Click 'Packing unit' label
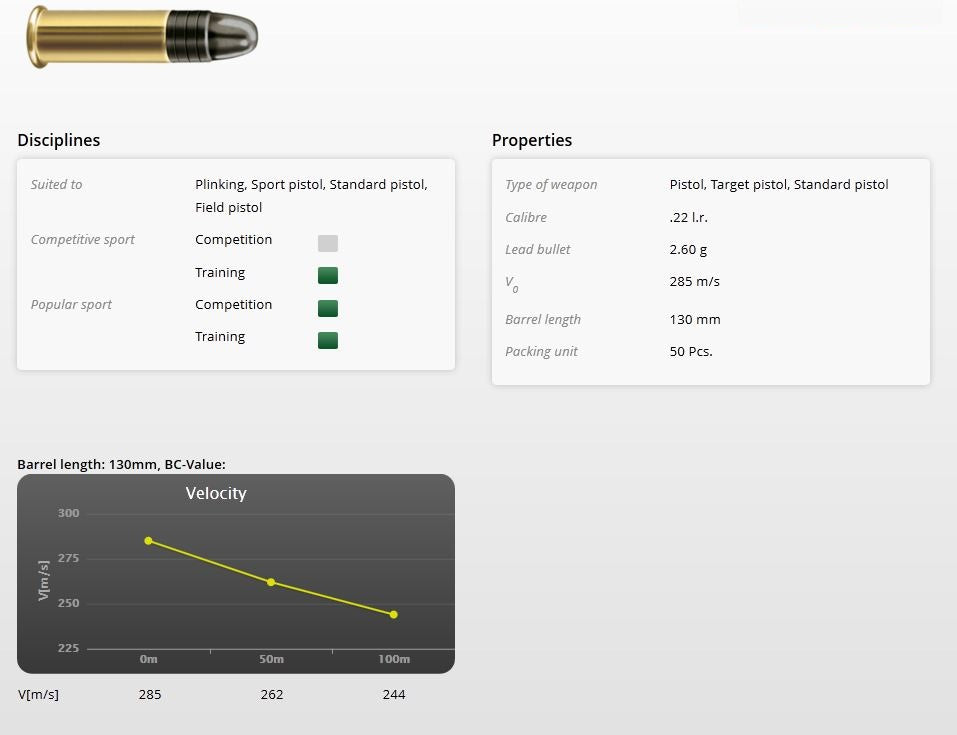 tap(541, 352)
